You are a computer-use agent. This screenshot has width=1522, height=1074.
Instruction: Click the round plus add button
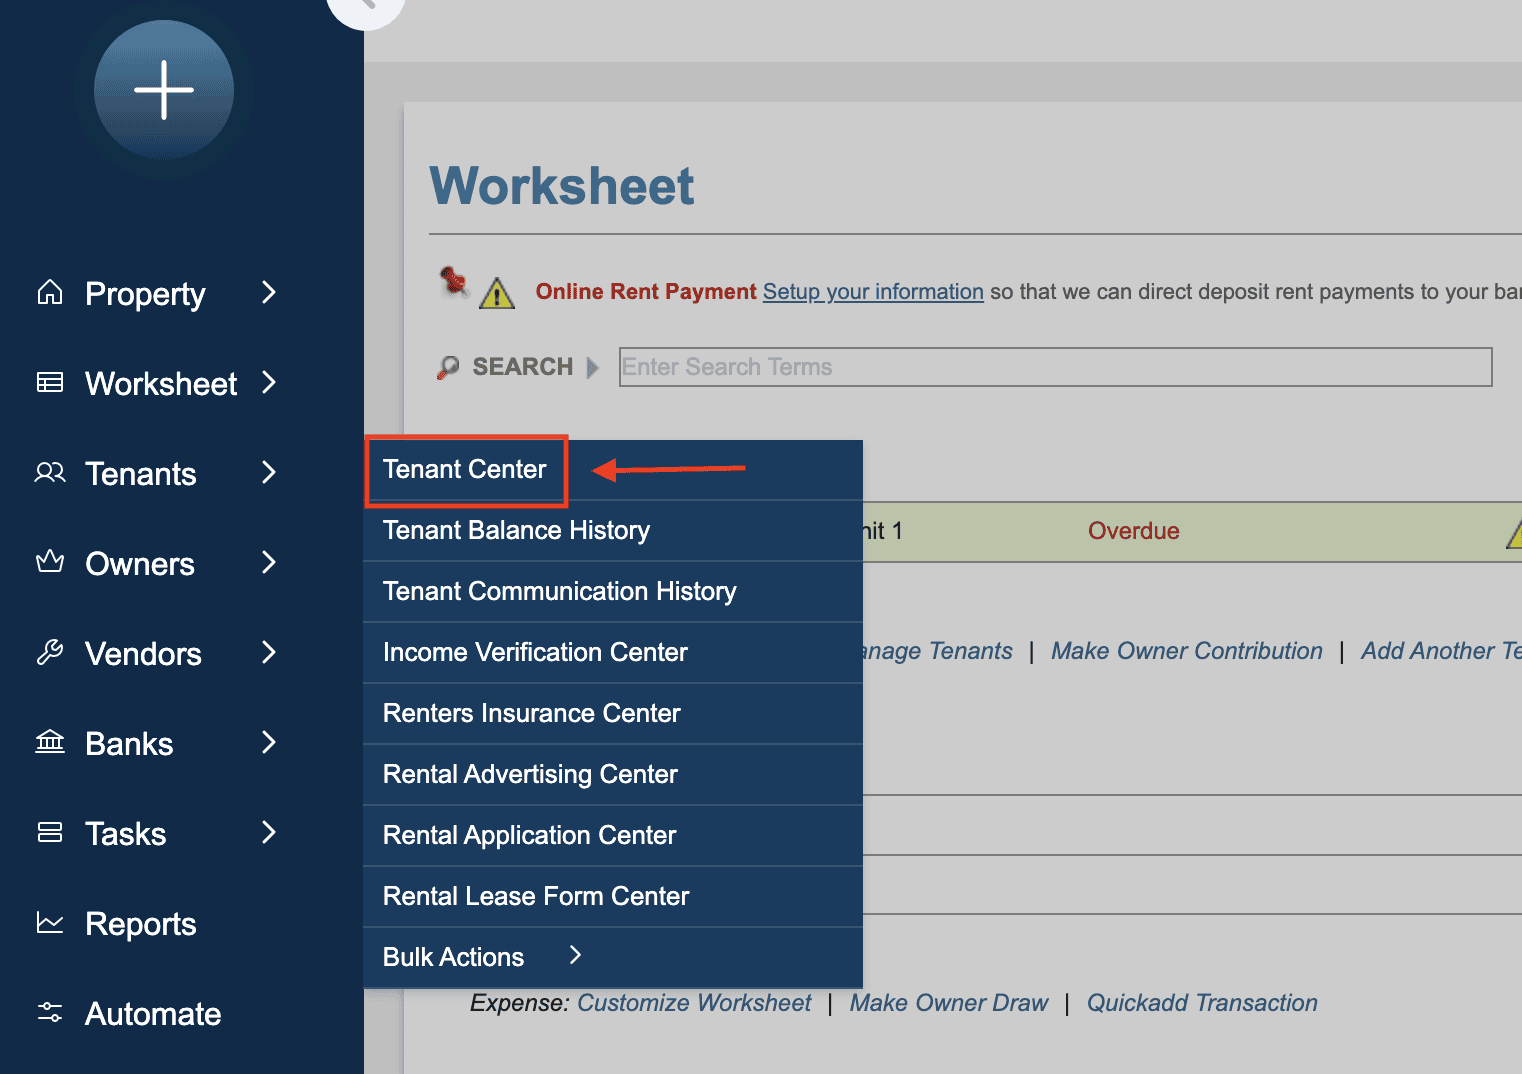[163, 90]
